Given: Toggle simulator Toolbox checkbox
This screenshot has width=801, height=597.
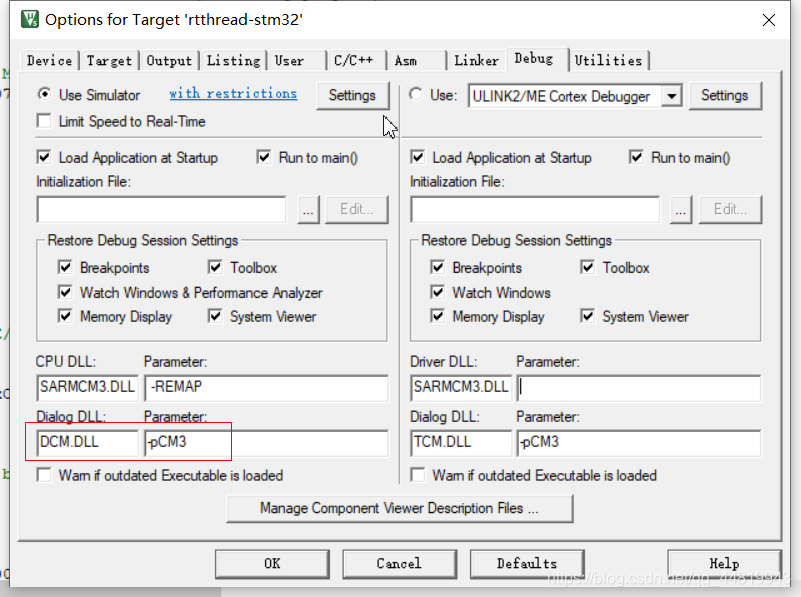Looking at the screenshot, I should click(x=215, y=267).
